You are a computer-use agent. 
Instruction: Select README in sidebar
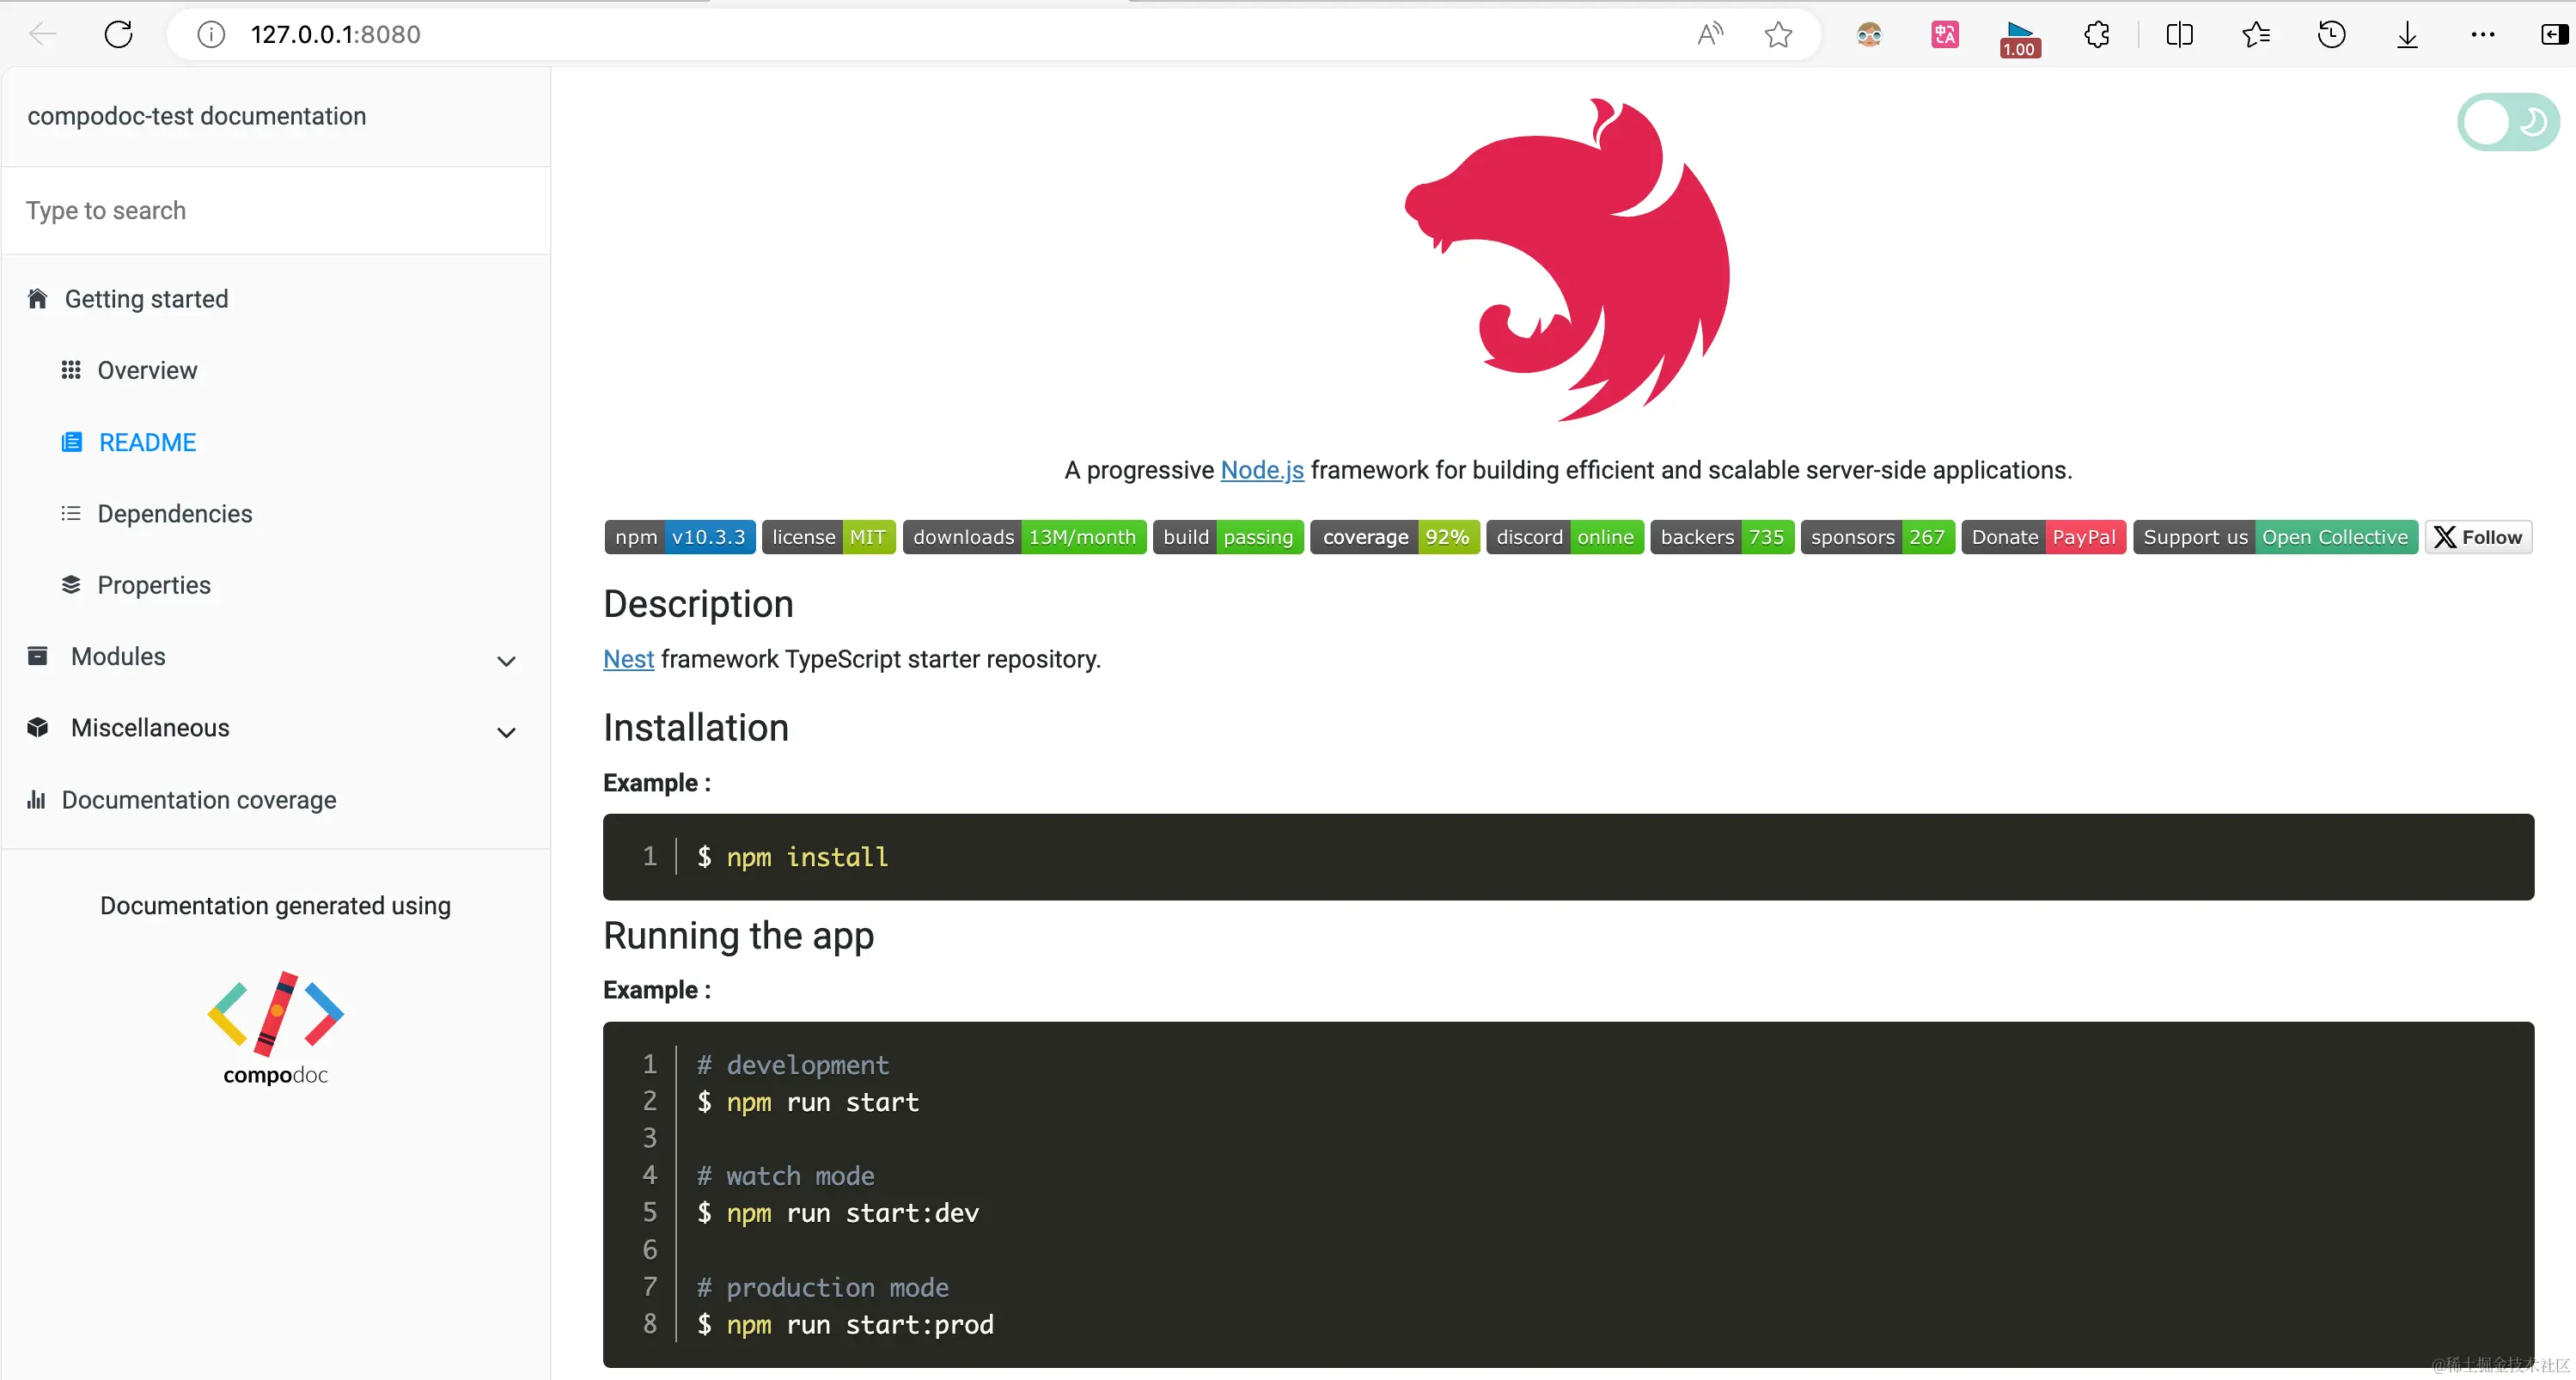coord(147,442)
